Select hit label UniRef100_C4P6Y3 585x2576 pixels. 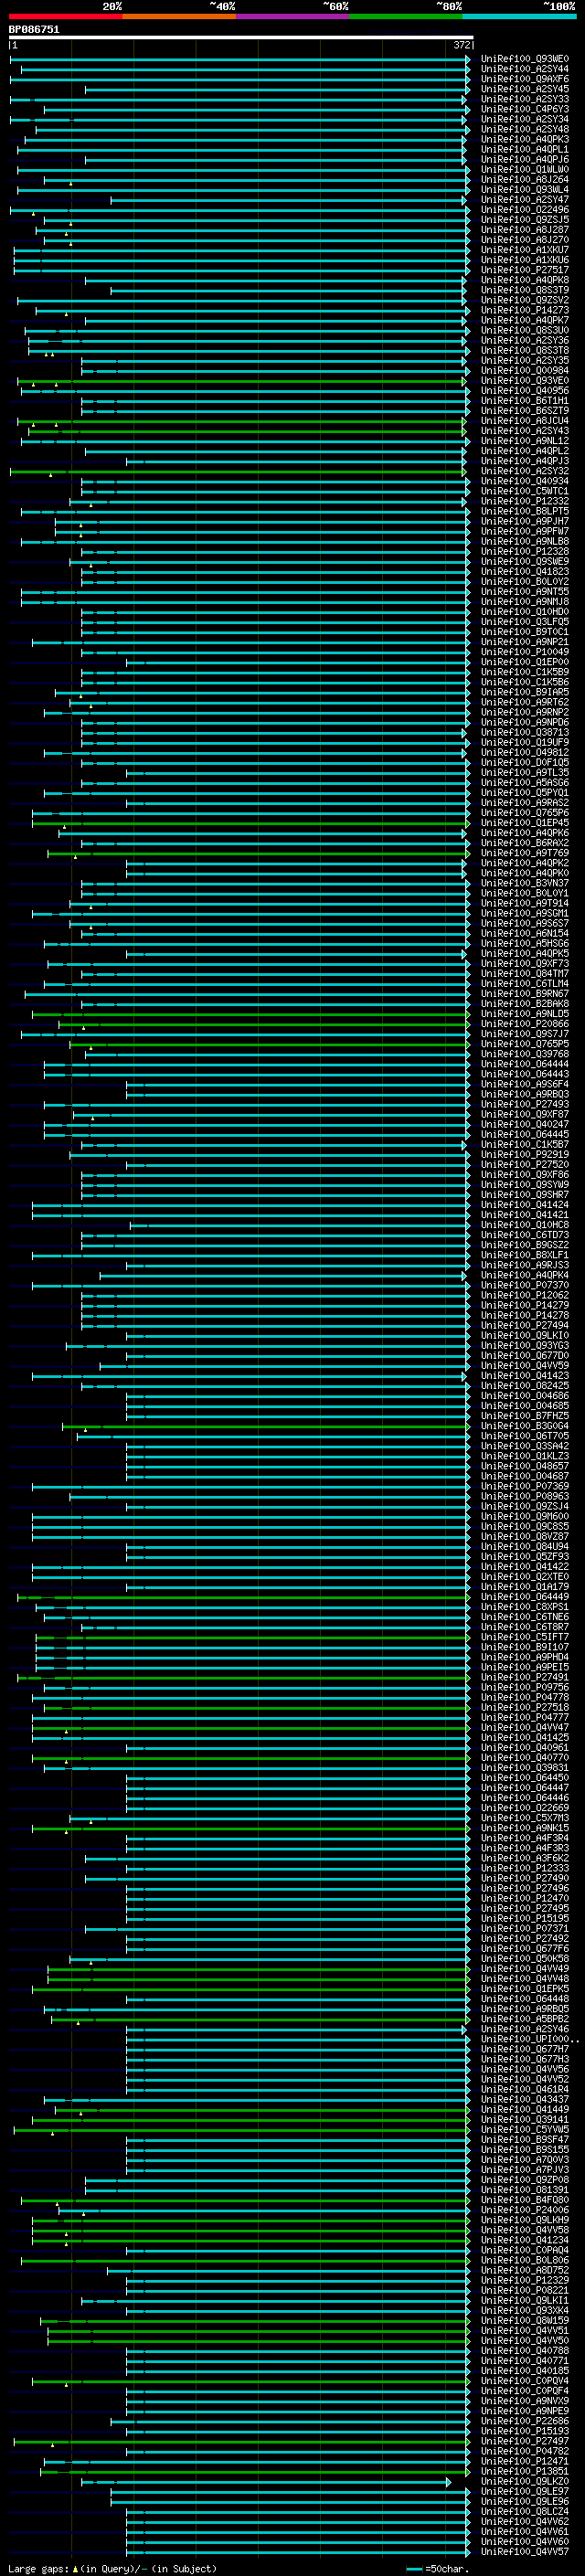point(524,109)
